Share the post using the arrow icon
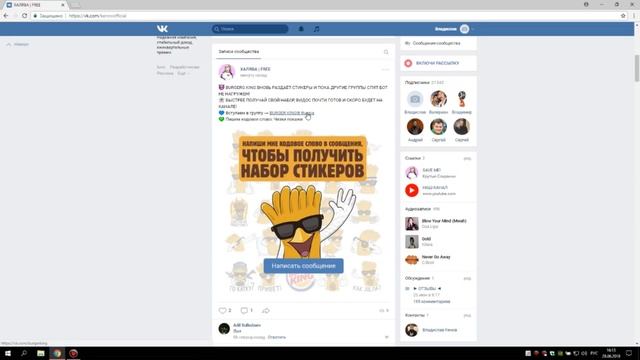 tap(266, 311)
